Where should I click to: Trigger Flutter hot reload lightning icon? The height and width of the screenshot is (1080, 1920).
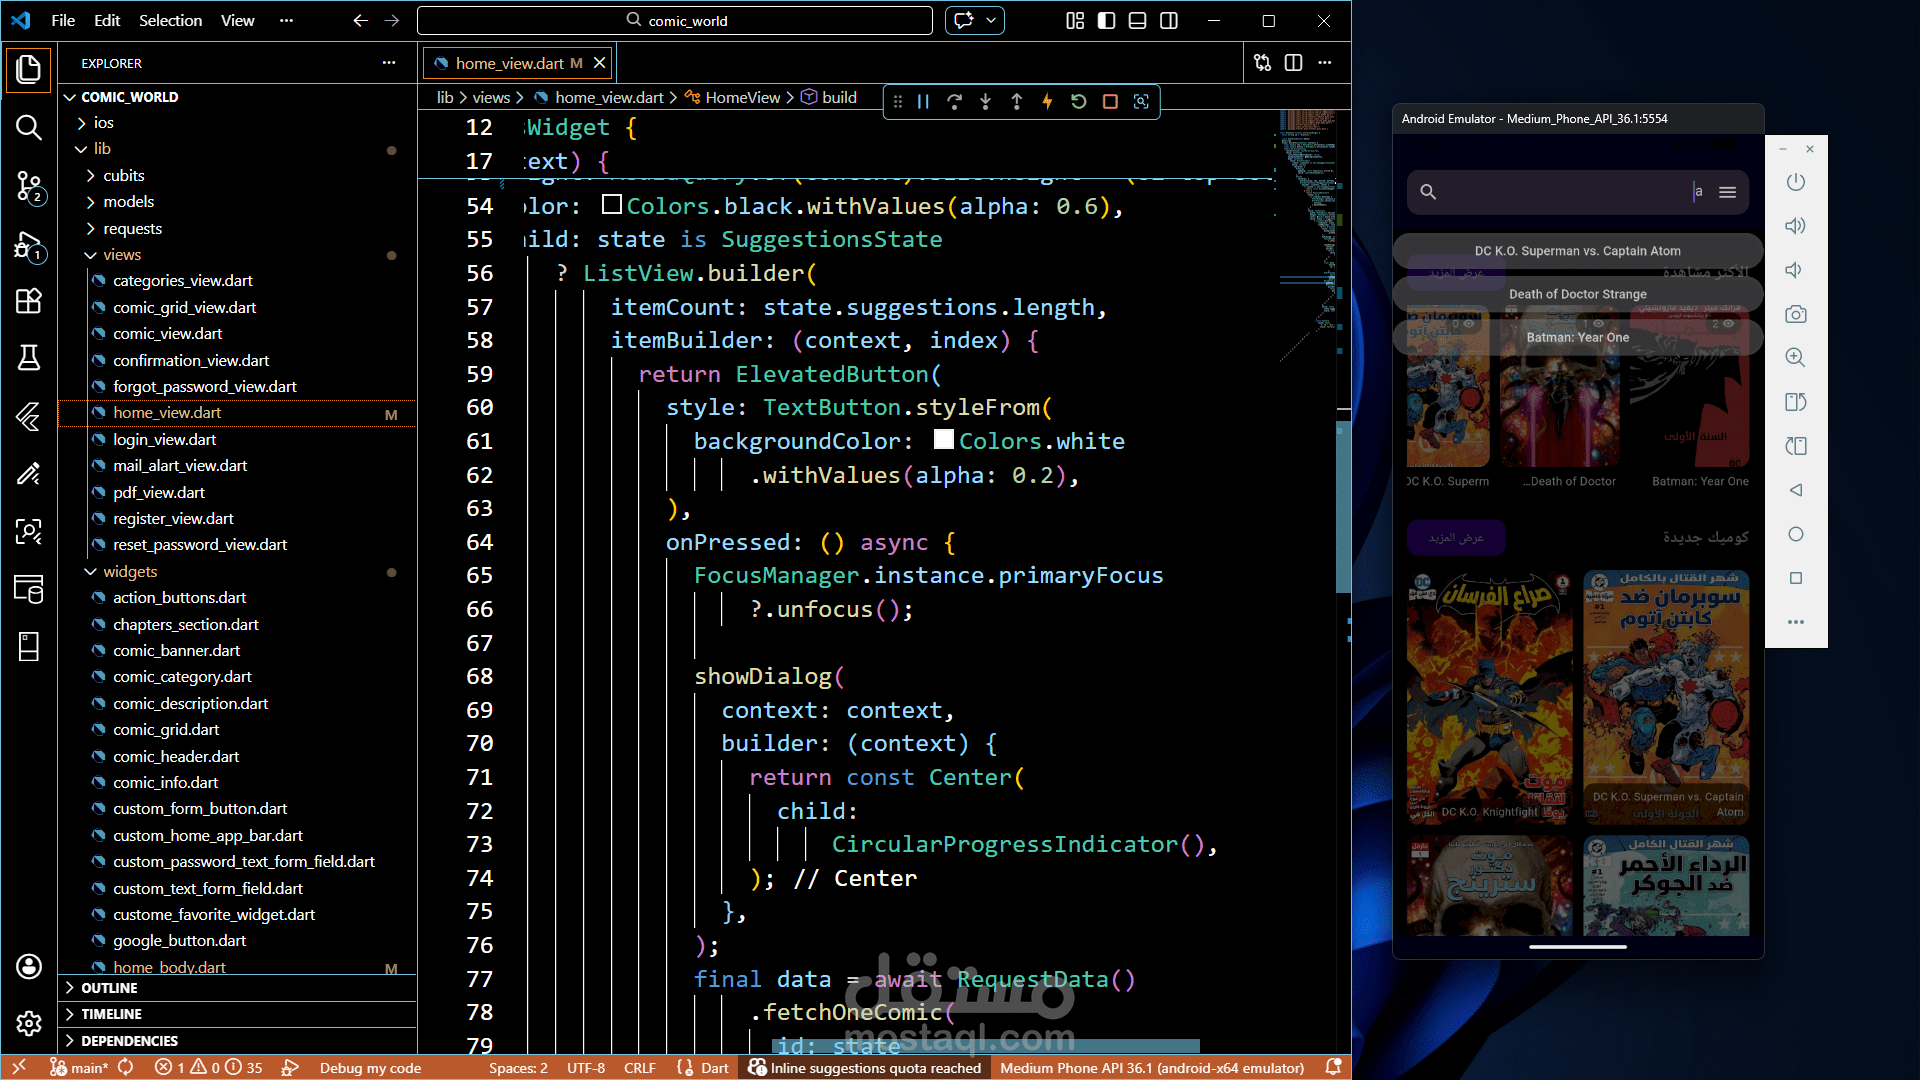coord(1047,102)
